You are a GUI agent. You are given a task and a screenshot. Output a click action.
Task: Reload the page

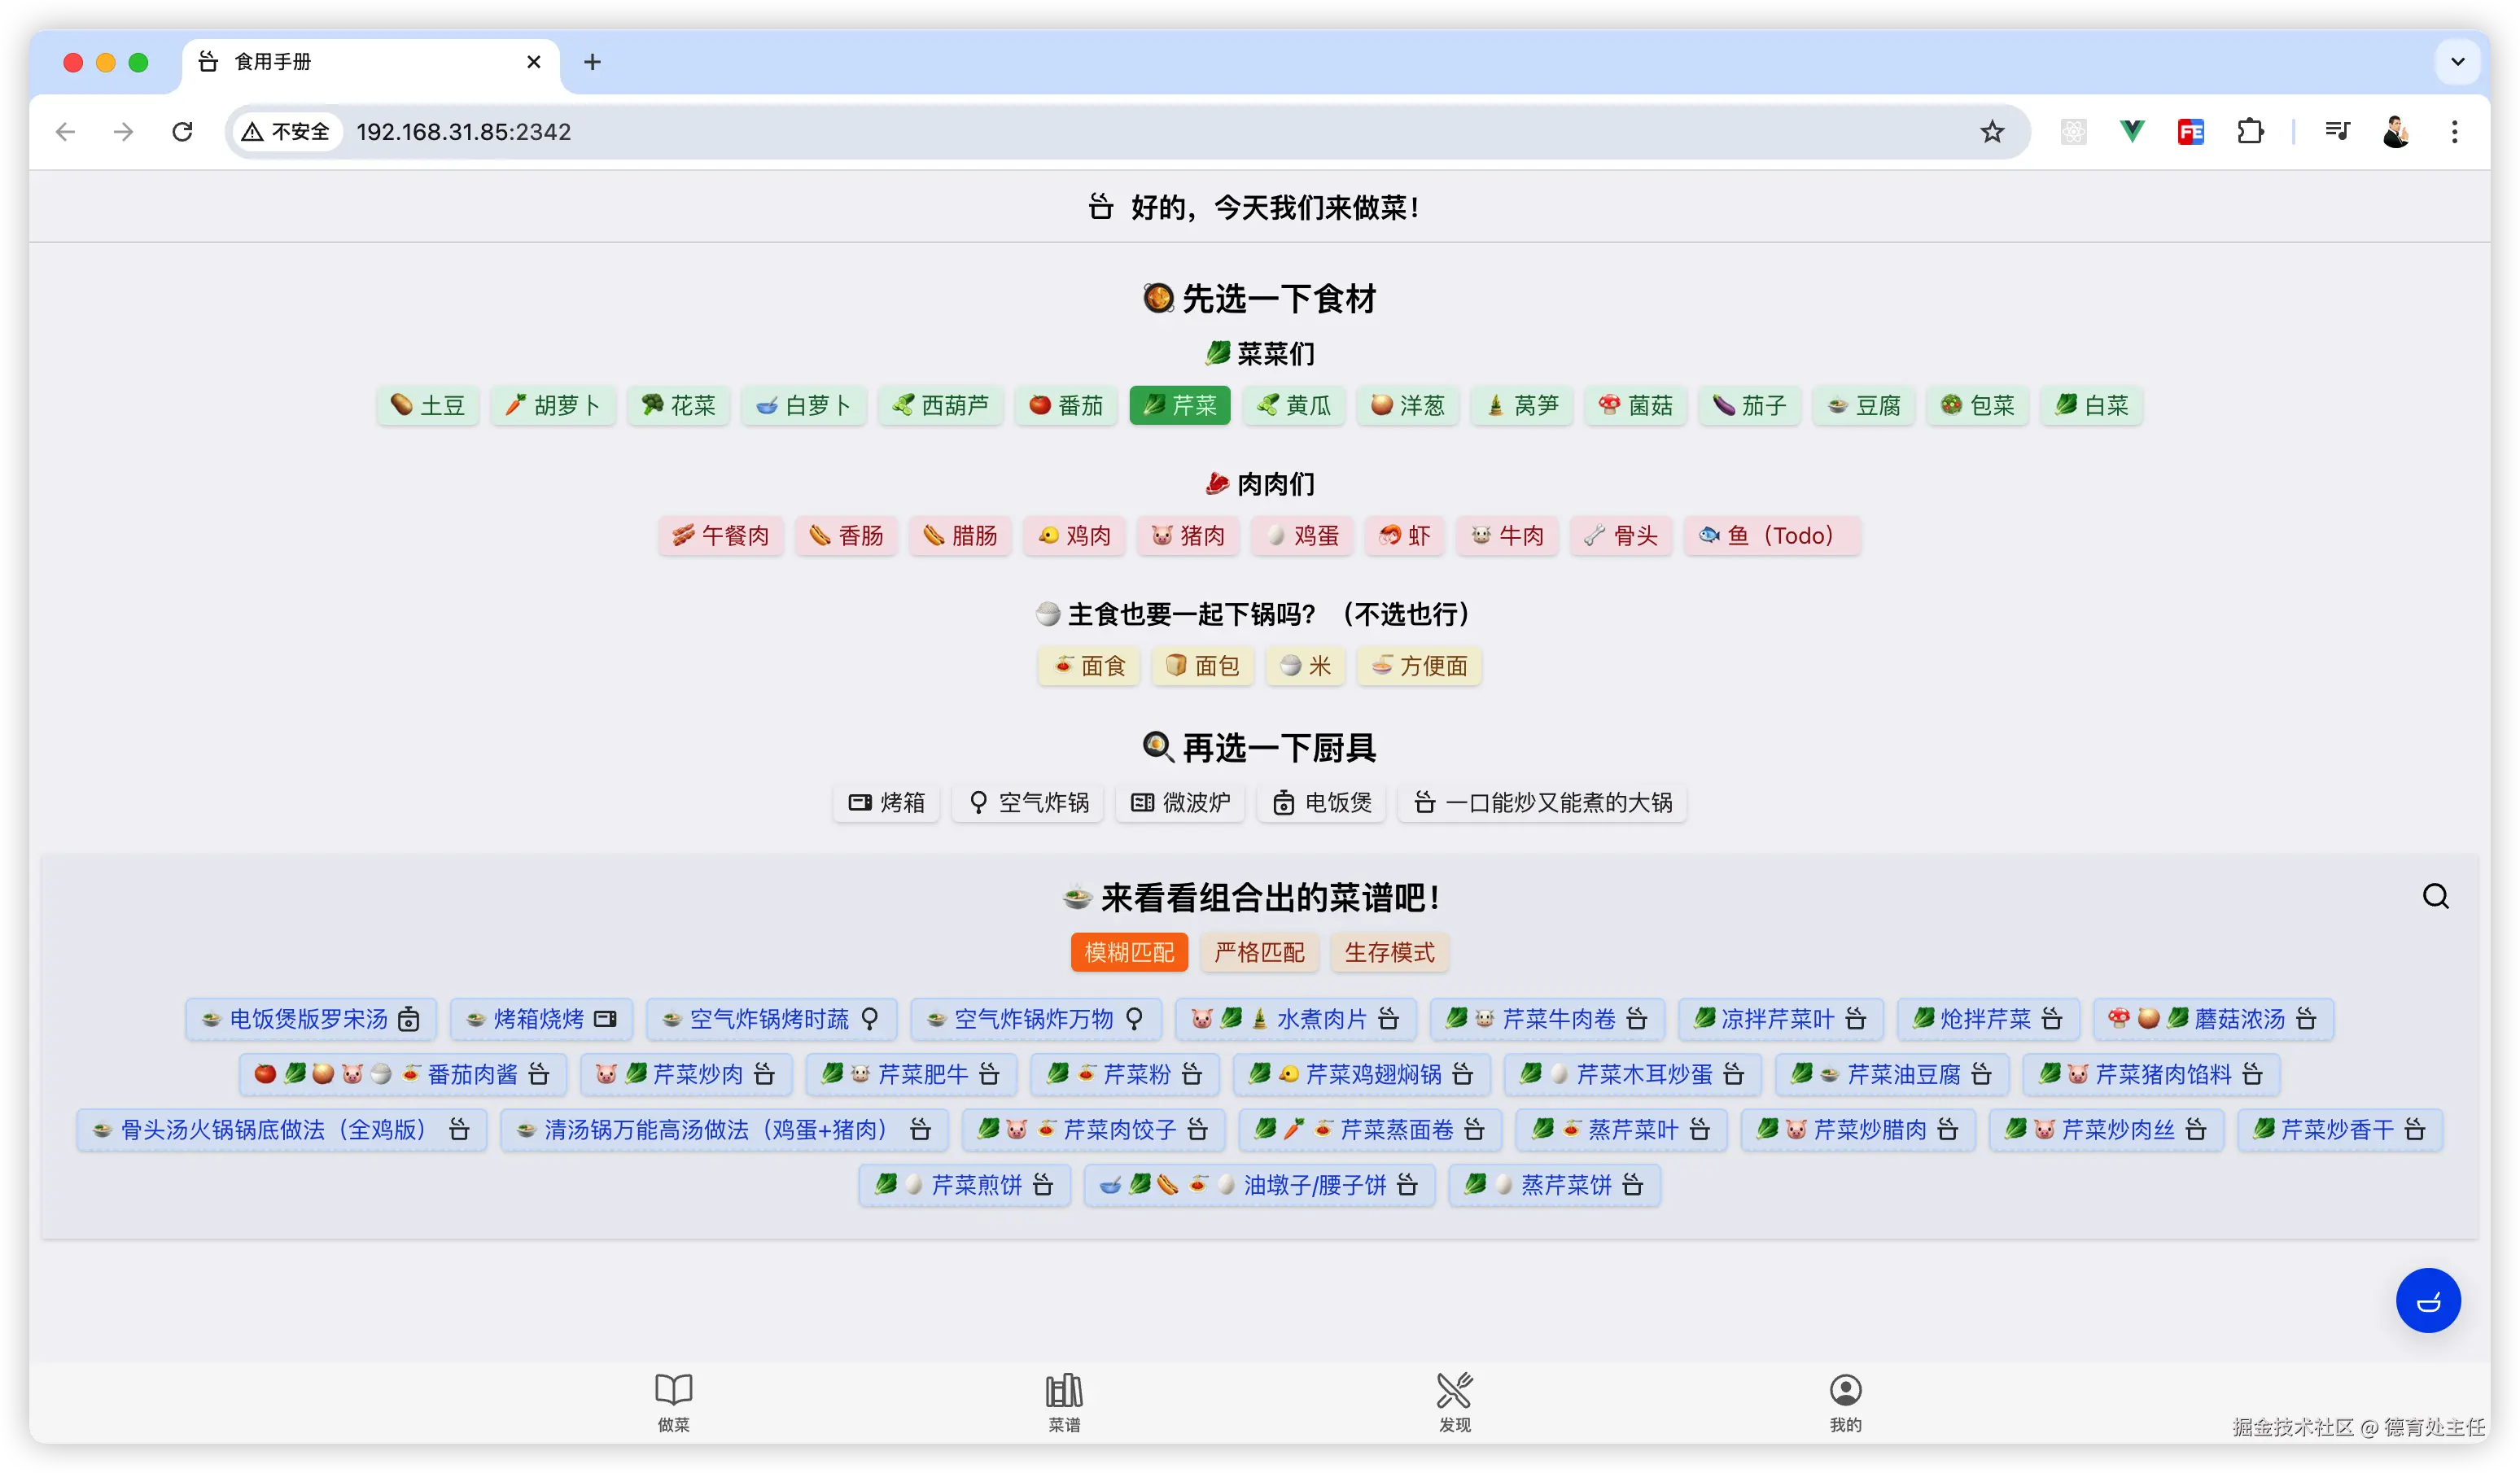[182, 132]
